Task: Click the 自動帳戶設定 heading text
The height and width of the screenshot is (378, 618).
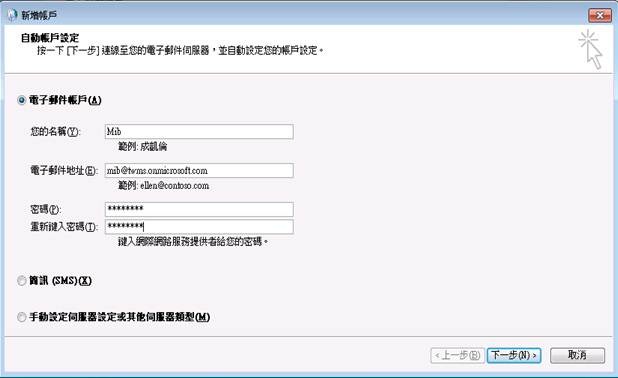Action: [x=50, y=38]
